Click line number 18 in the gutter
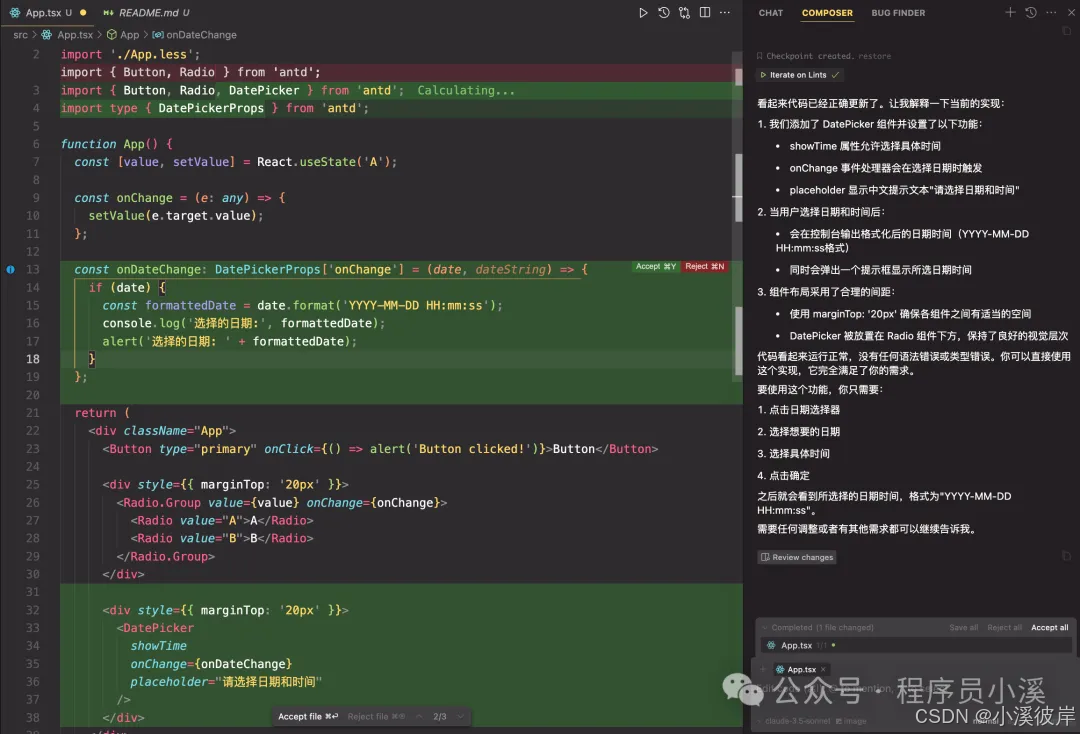This screenshot has width=1080, height=734. pos(32,359)
